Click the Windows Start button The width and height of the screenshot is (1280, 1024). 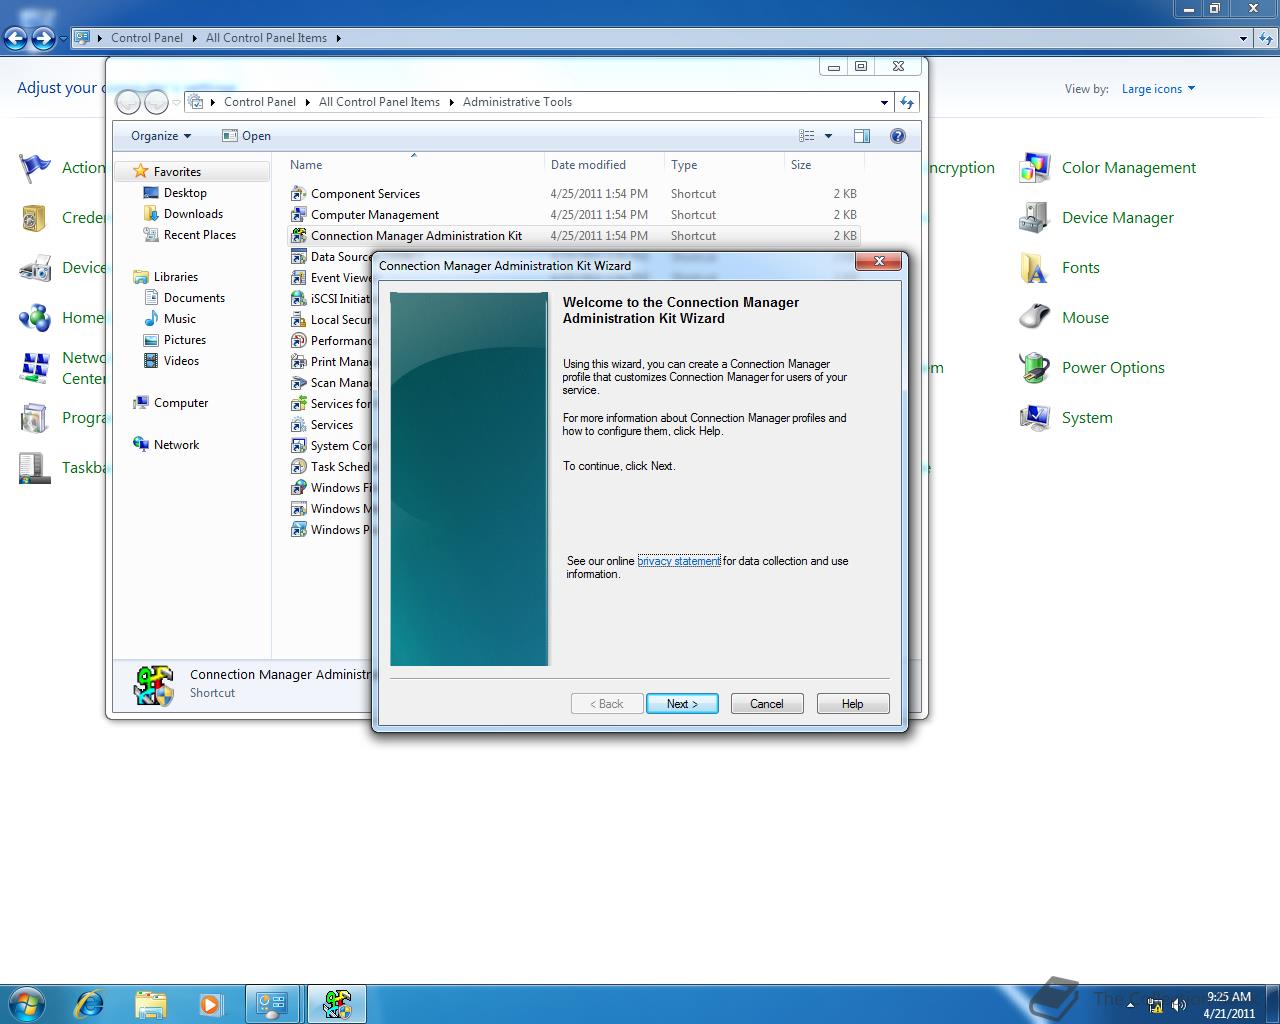pos(26,1003)
